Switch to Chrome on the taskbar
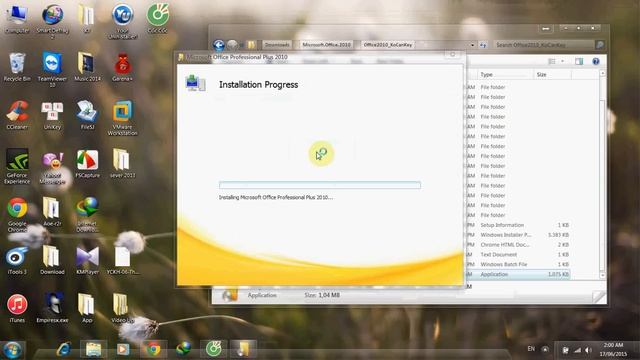The image size is (640, 360). [x=153, y=349]
